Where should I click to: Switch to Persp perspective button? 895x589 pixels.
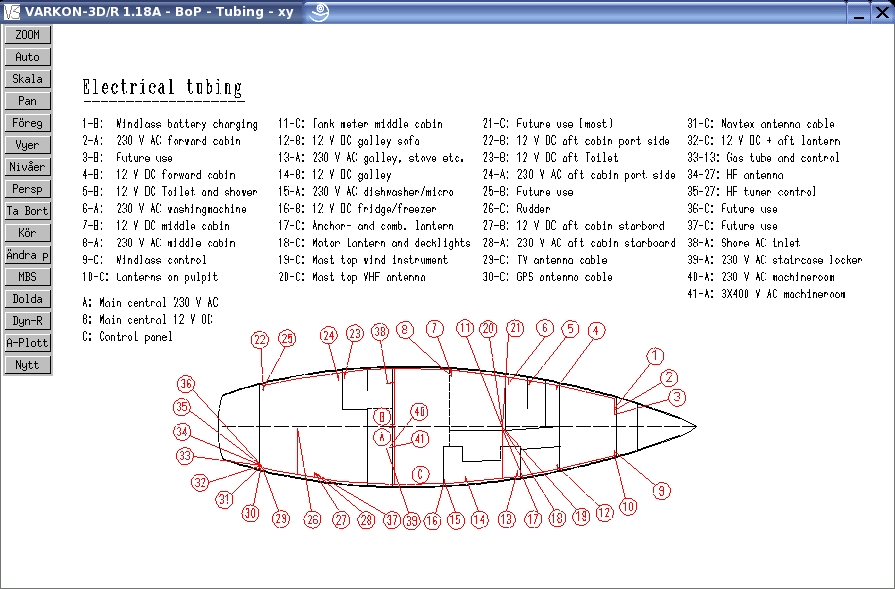click(27, 189)
